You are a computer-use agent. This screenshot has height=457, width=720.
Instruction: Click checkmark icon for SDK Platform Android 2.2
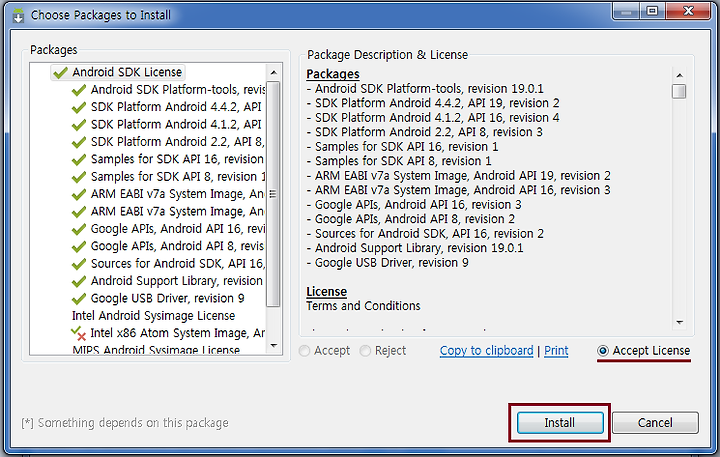point(79,142)
